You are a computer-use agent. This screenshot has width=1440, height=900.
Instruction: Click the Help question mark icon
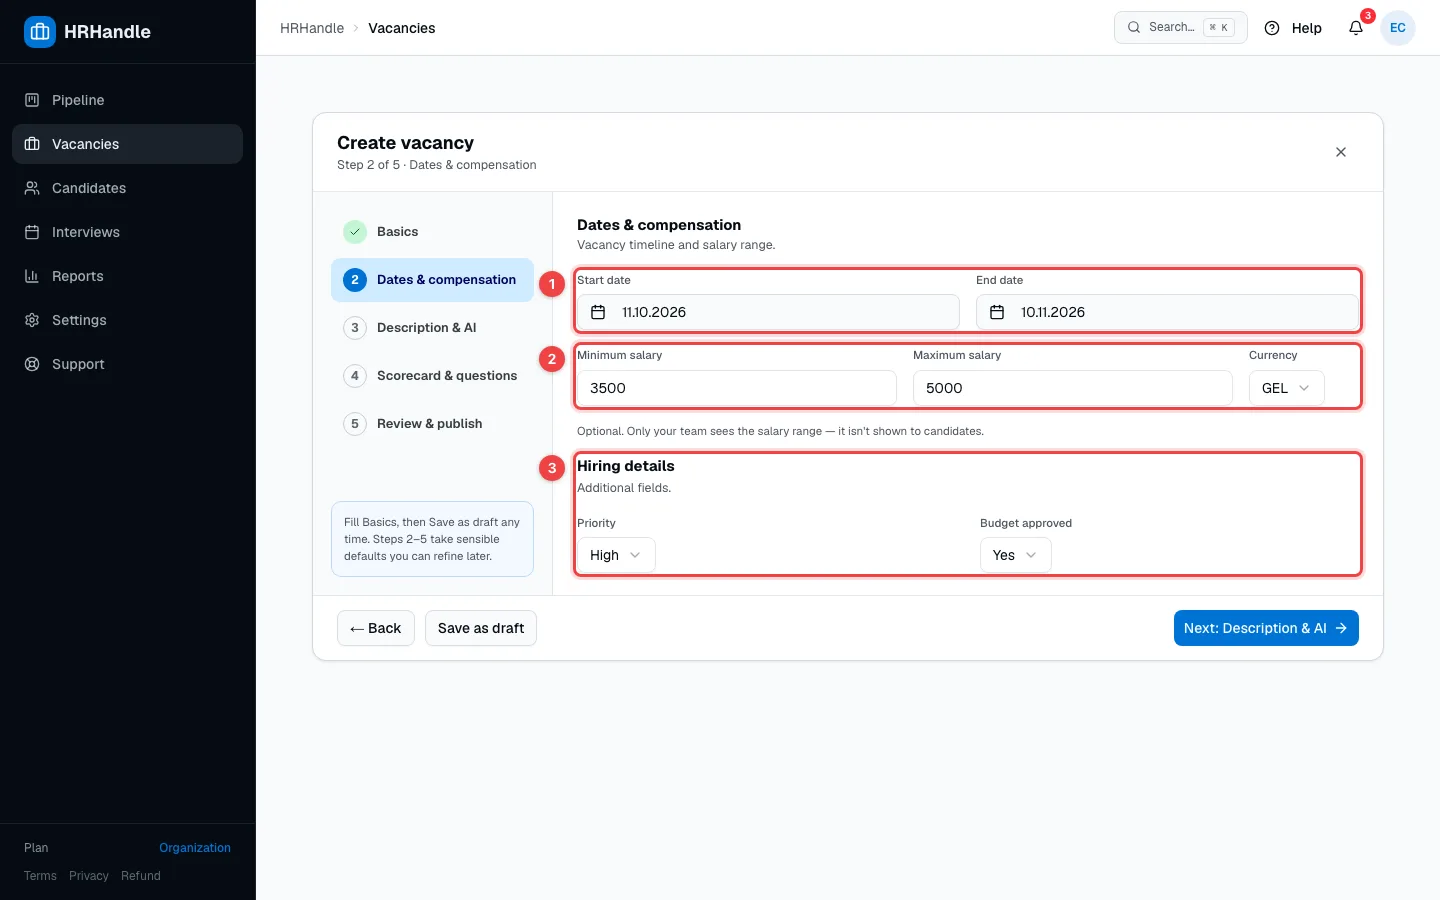click(x=1272, y=28)
